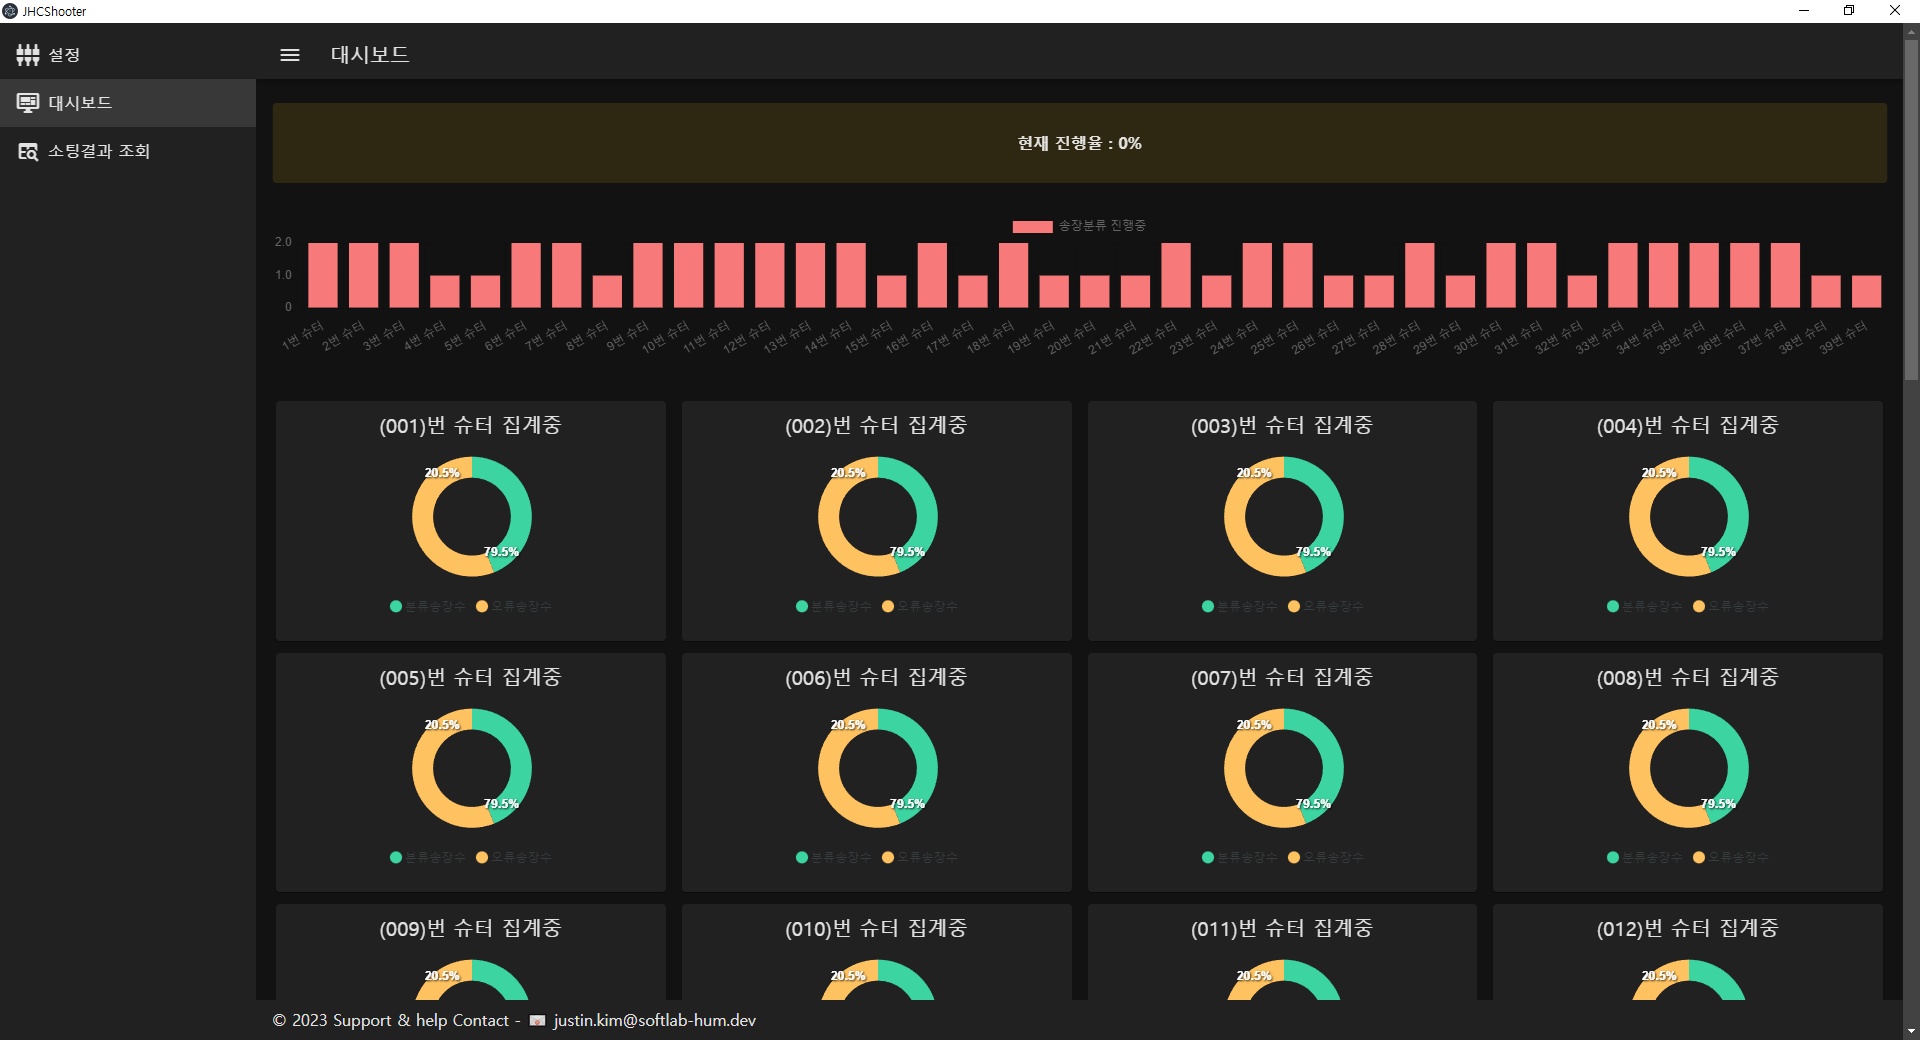Click the mail icon before the contact email
The width and height of the screenshot is (1920, 1040).
(x=537, y=1021)
